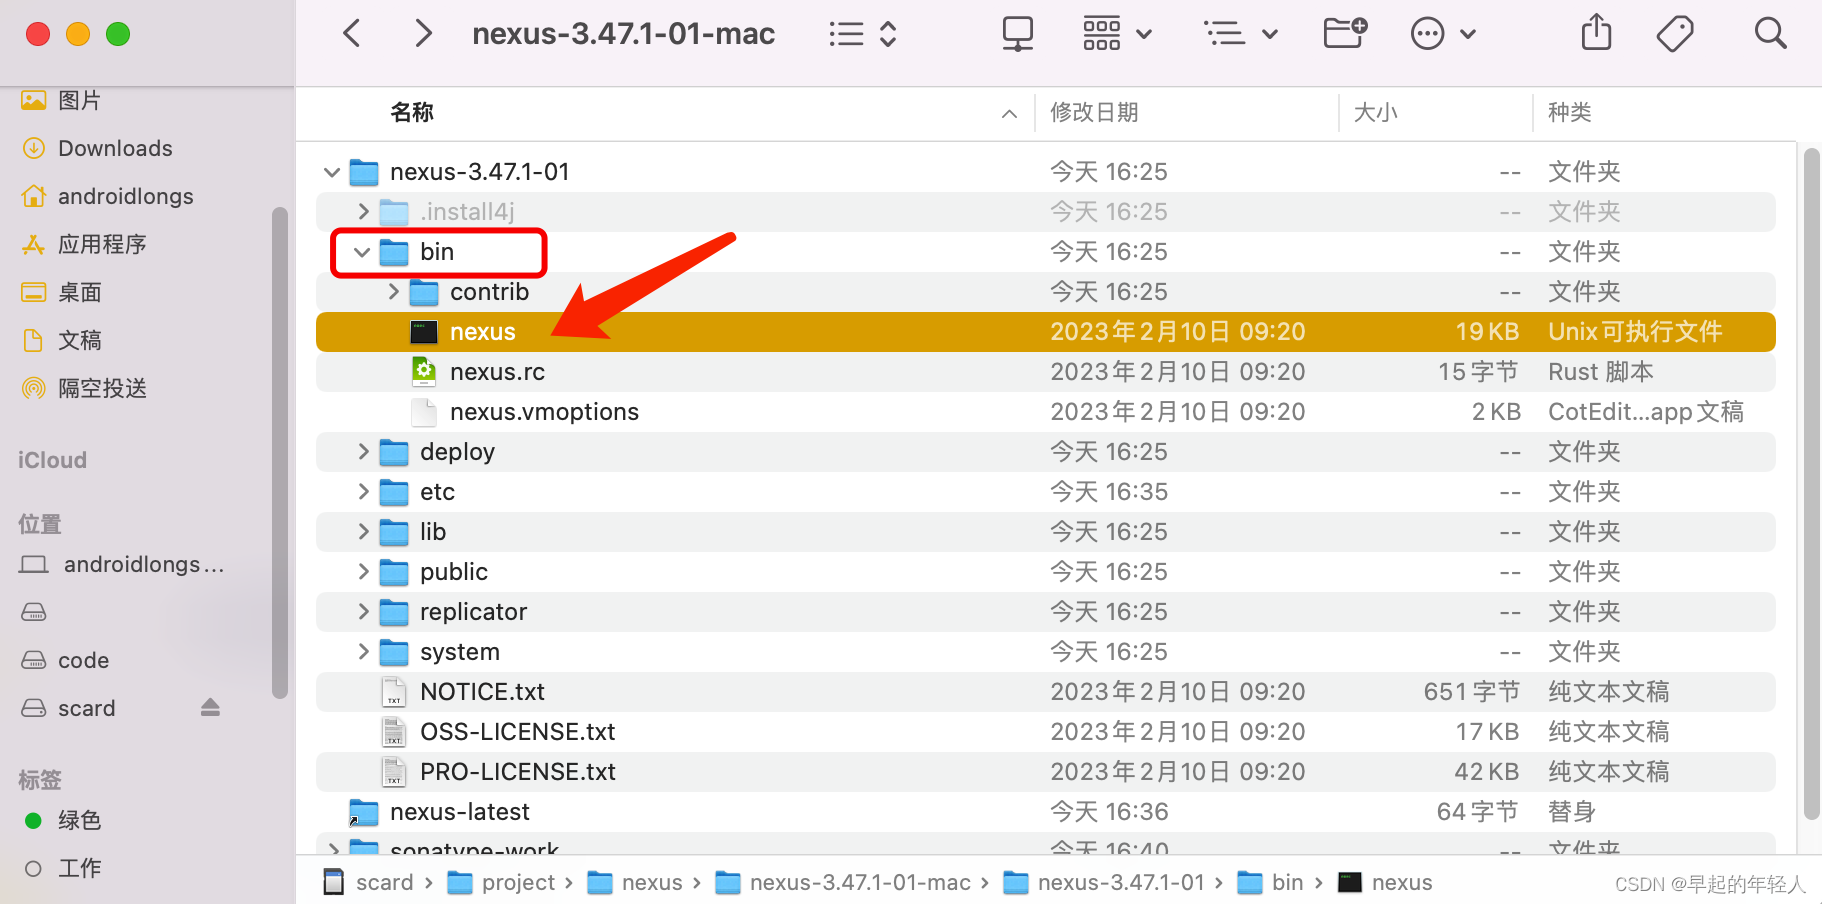Click the Edit Tags toolbar icon
1822x904 pixels.
(1675, 34)
